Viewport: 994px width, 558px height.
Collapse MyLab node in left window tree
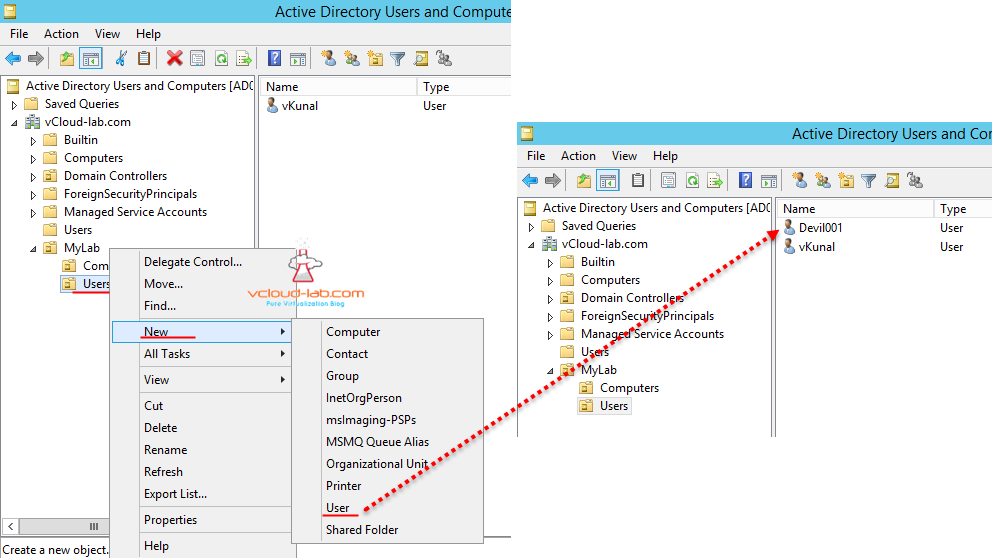pos(33,249)
